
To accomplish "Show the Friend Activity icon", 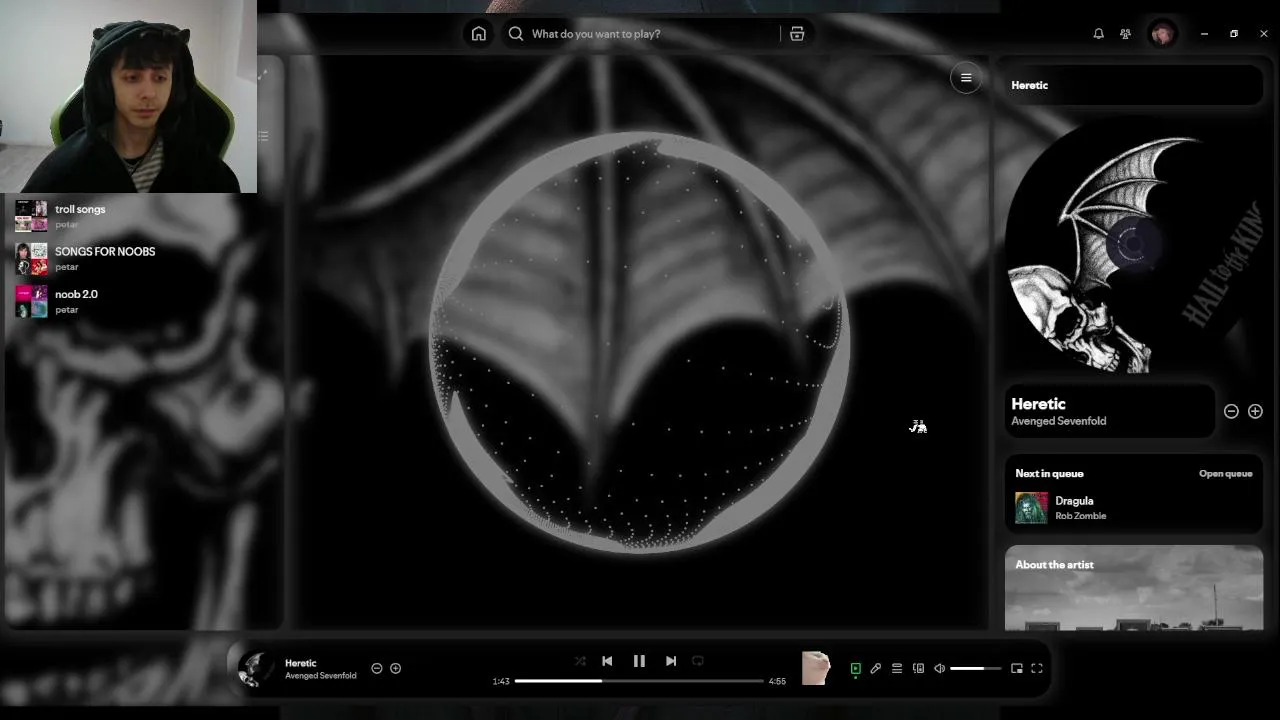I will [1125, 34].
